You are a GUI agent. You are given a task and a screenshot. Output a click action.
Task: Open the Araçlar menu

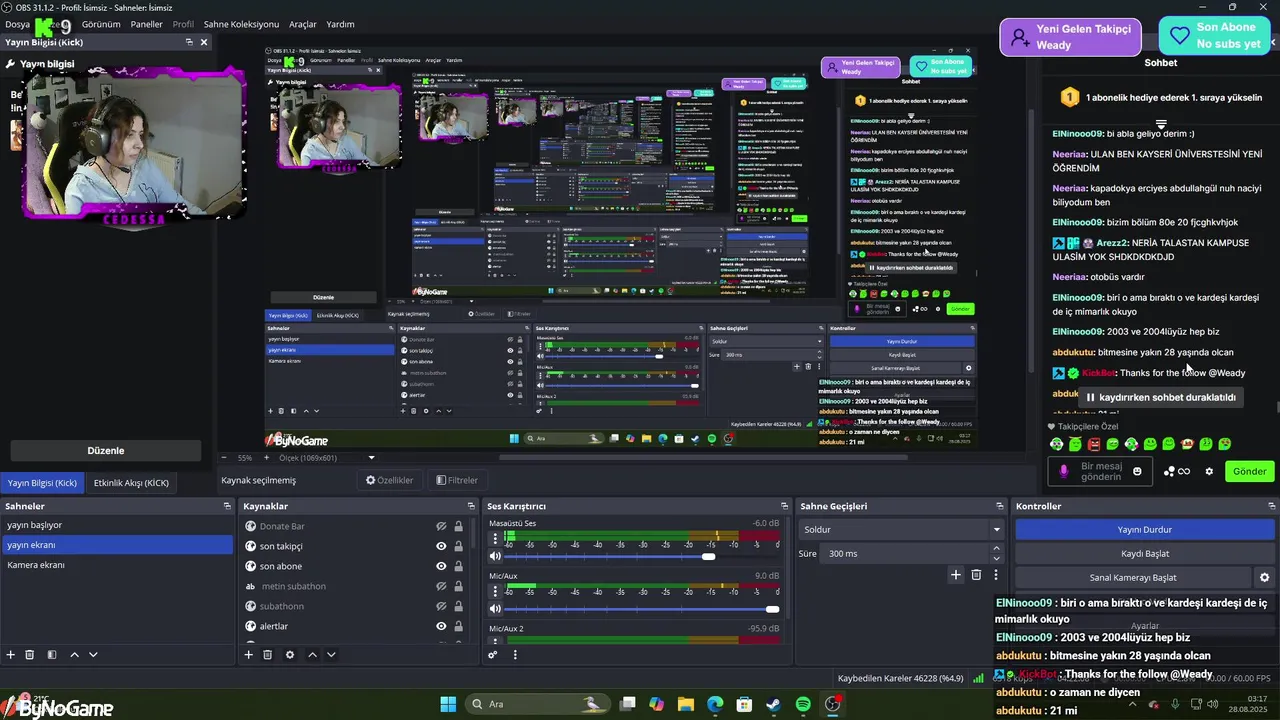303,24
